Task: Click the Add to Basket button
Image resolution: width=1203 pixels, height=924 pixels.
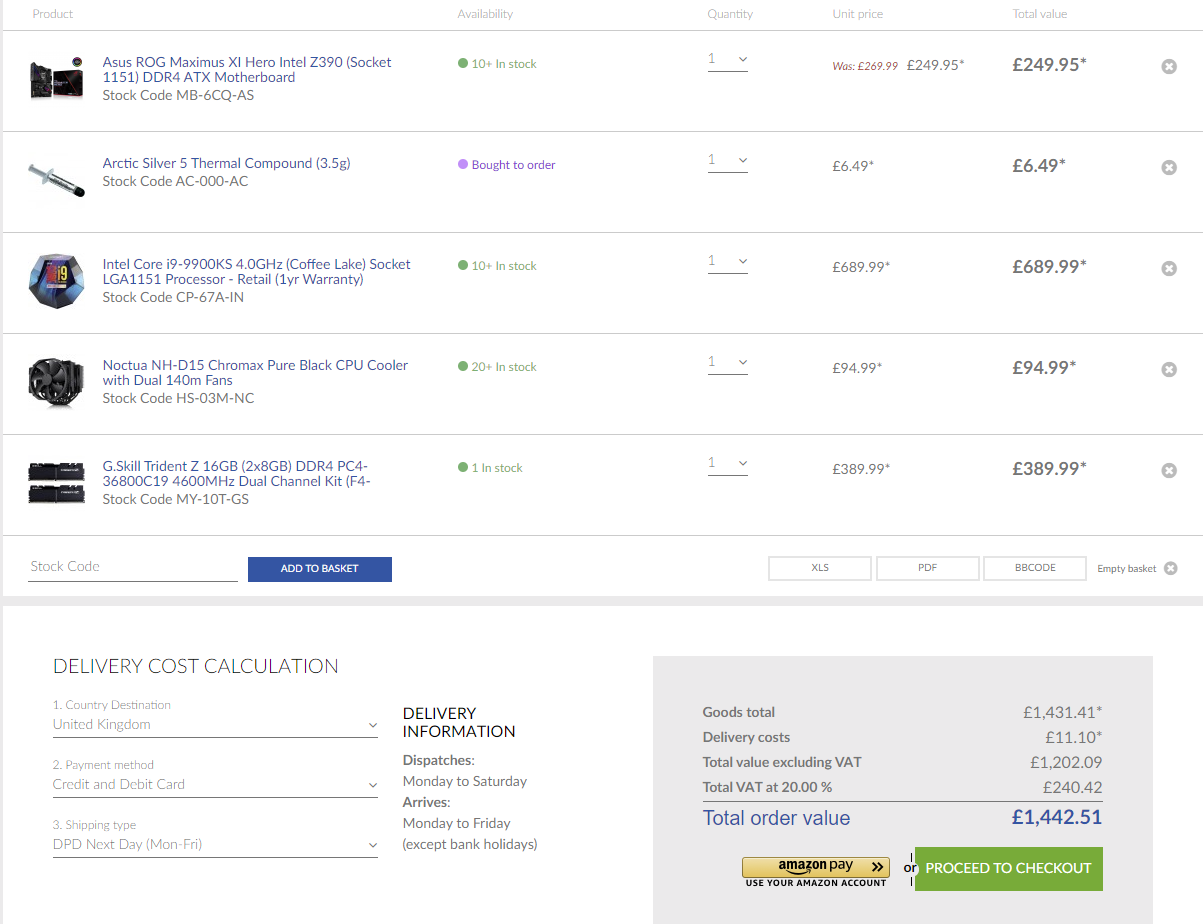Action: tap(320, 569)
